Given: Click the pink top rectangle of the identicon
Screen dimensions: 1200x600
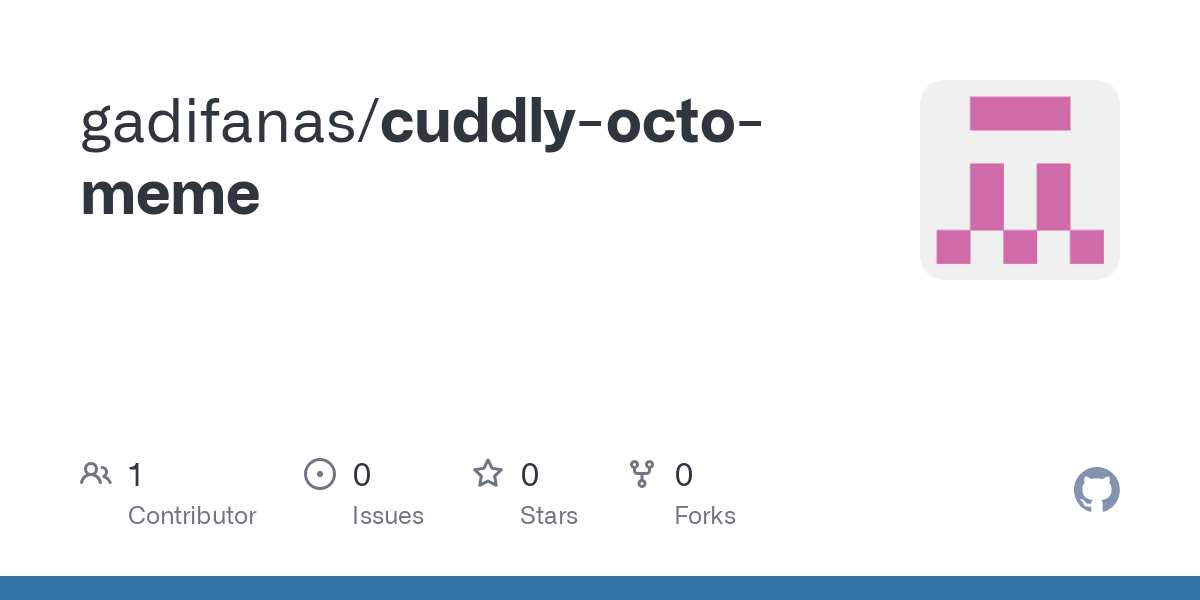Looking at the screenshot, I should tap(1020, 113).
